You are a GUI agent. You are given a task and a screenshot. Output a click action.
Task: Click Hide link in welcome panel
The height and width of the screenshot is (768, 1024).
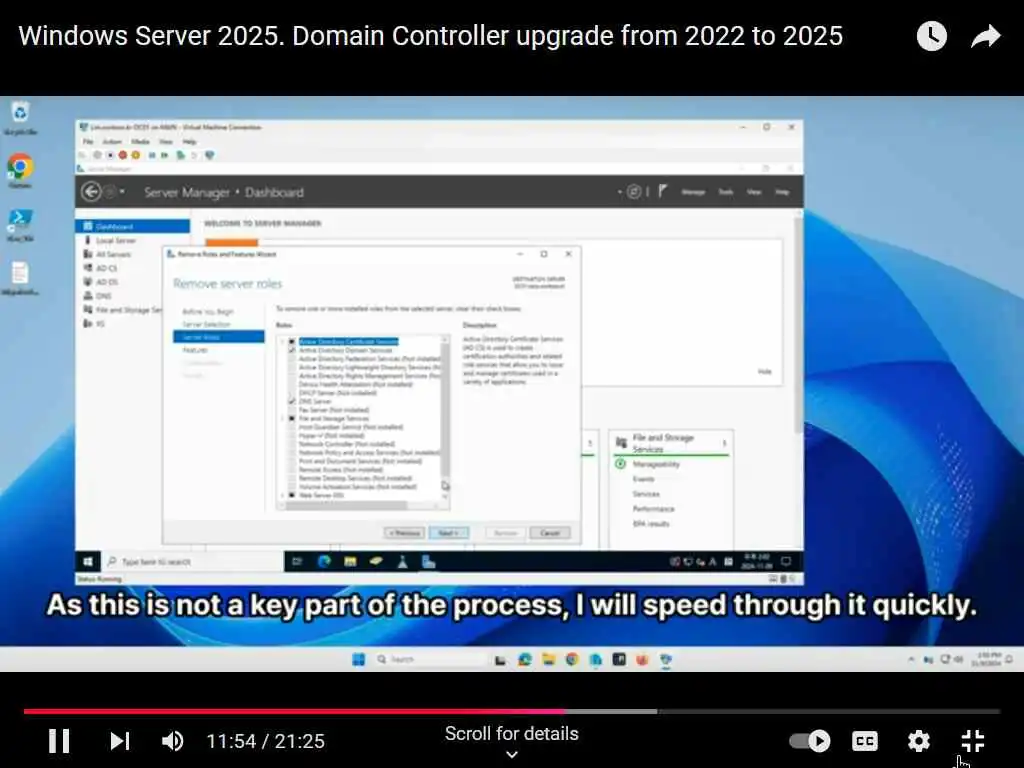[765, 372]
